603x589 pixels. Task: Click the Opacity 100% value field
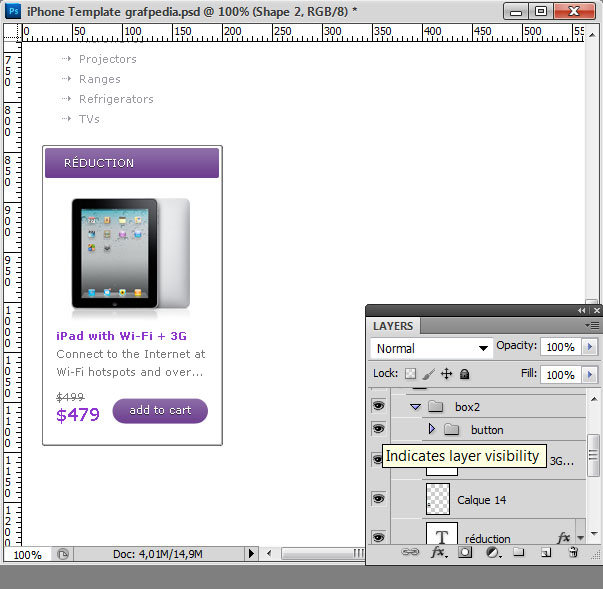pos(561,347)
